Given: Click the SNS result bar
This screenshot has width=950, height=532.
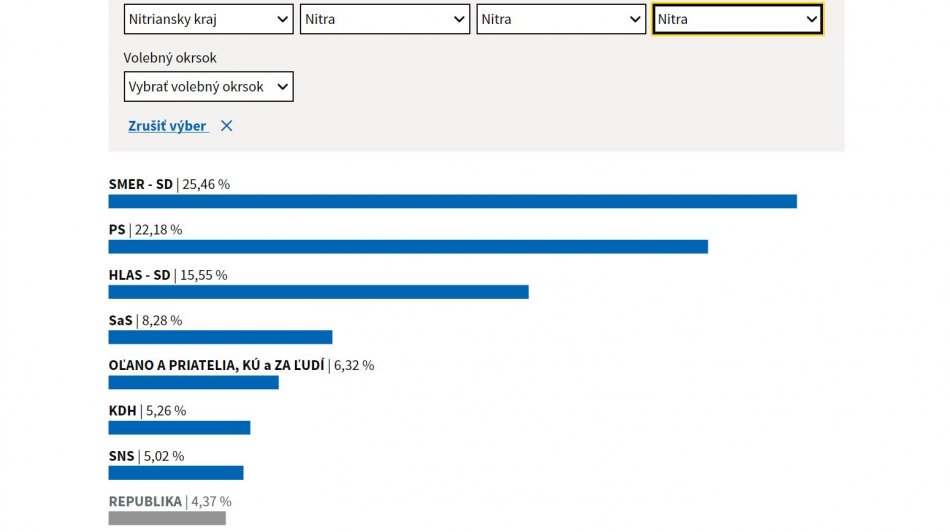Looking at the screenshot, I should tap(176, 472).
